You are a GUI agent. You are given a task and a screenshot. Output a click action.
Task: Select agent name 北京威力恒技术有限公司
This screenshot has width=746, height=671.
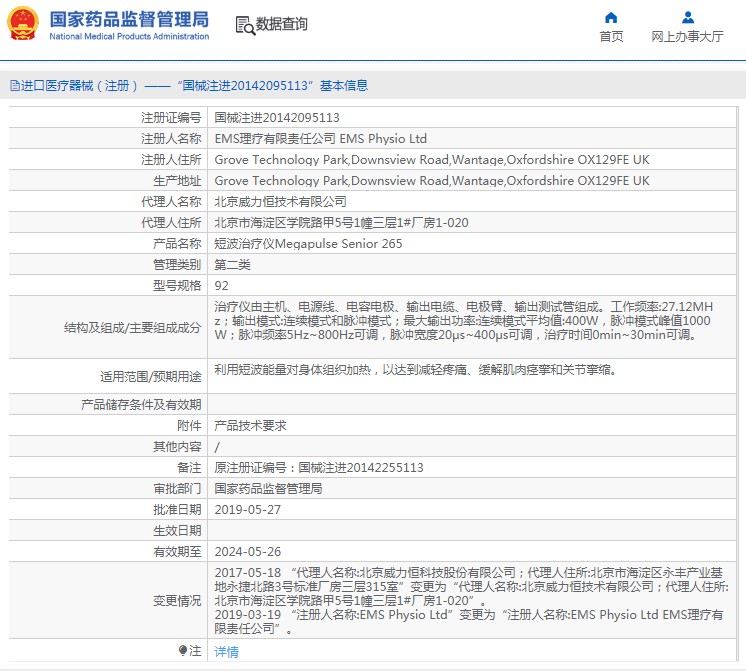281,201
